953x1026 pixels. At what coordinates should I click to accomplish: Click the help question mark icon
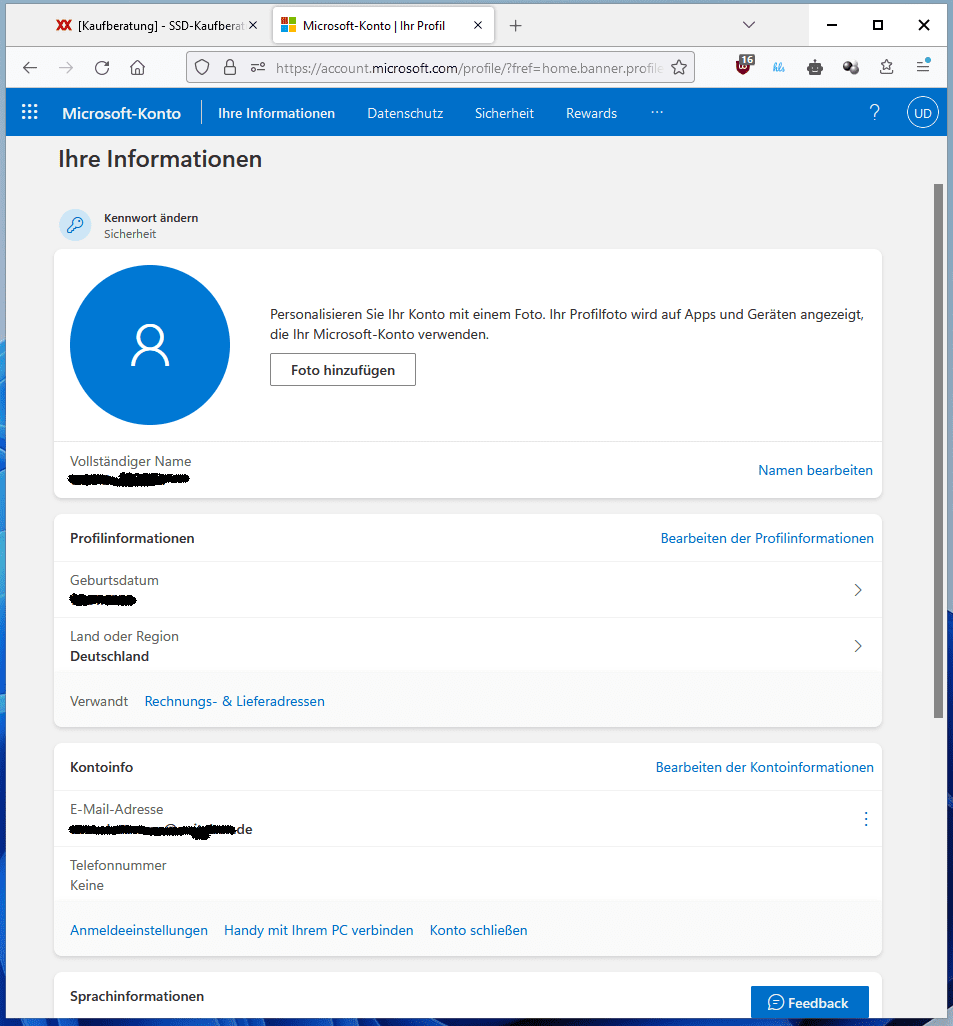pyautogui.click(x=874, y=113)
